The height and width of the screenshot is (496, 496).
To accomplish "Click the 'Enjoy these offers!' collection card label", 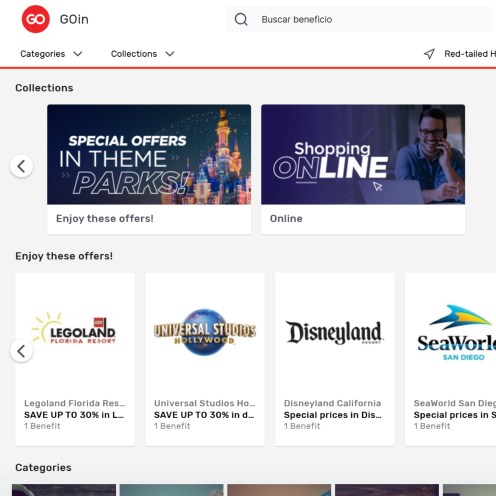I will pyautogui.click(x=105, y=218).
